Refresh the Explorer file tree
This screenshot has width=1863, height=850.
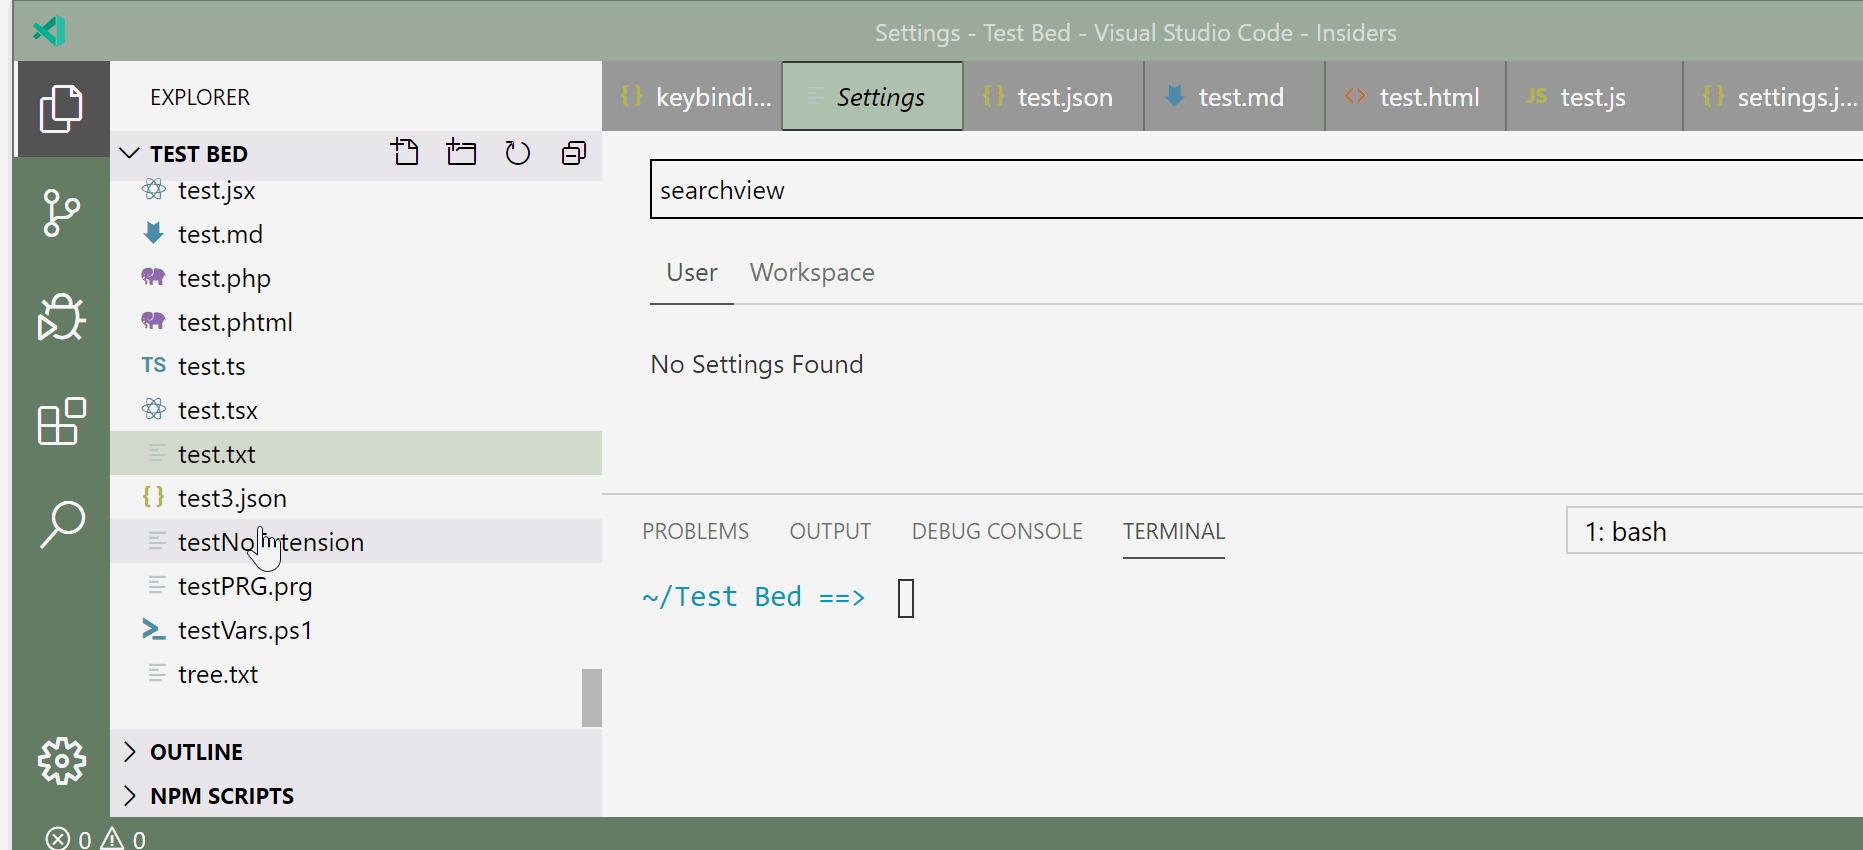517,153
